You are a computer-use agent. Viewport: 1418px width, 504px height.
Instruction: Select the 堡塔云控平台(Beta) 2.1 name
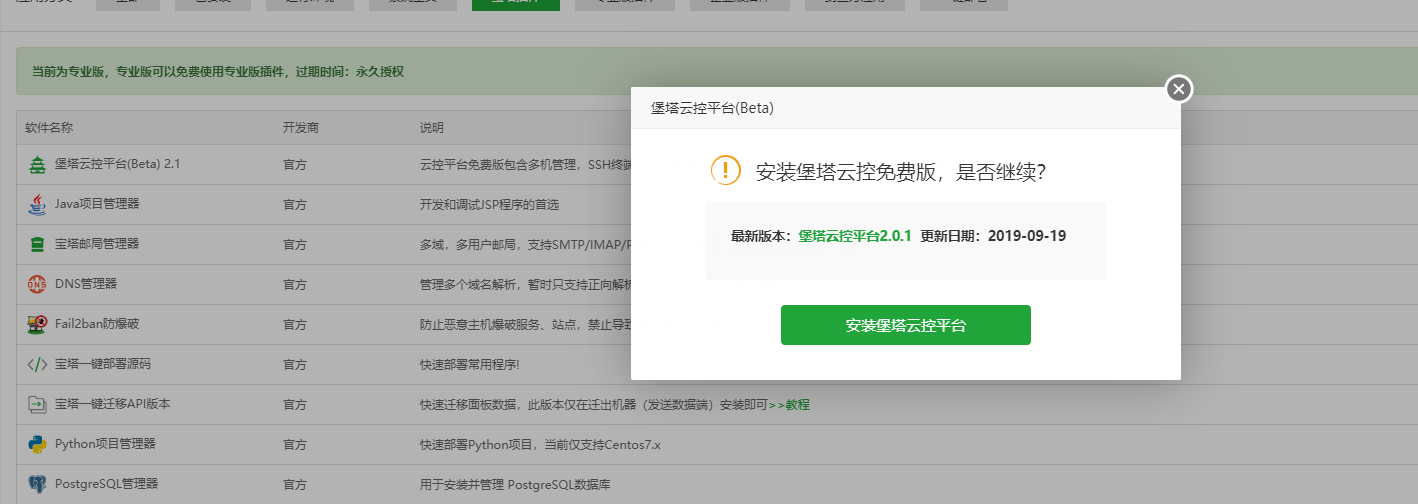[x=117, y=164]
